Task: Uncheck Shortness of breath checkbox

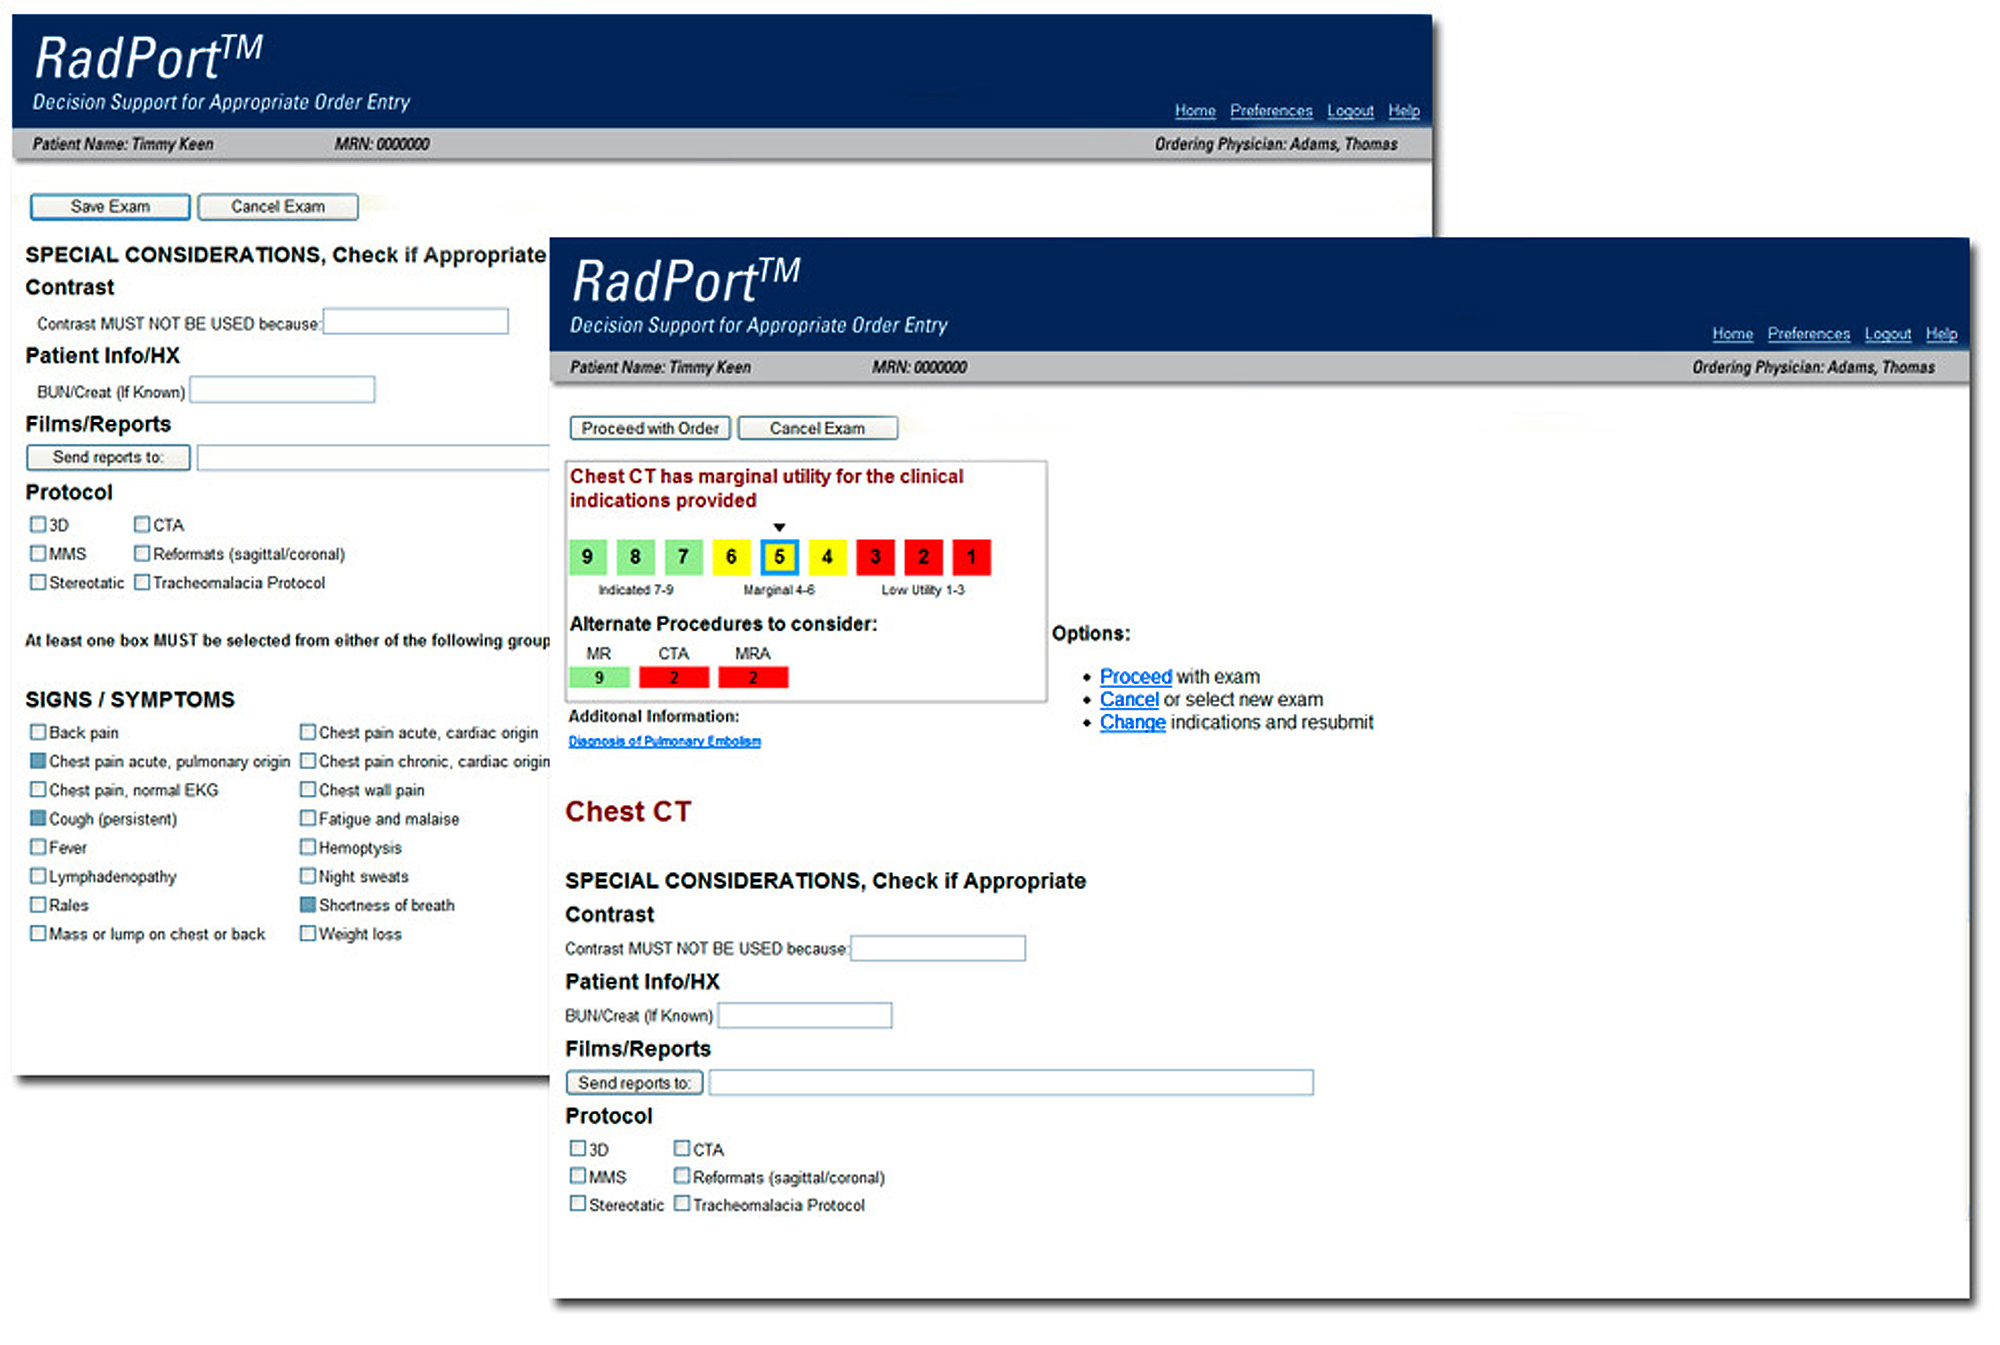Action: pos(308,905)
